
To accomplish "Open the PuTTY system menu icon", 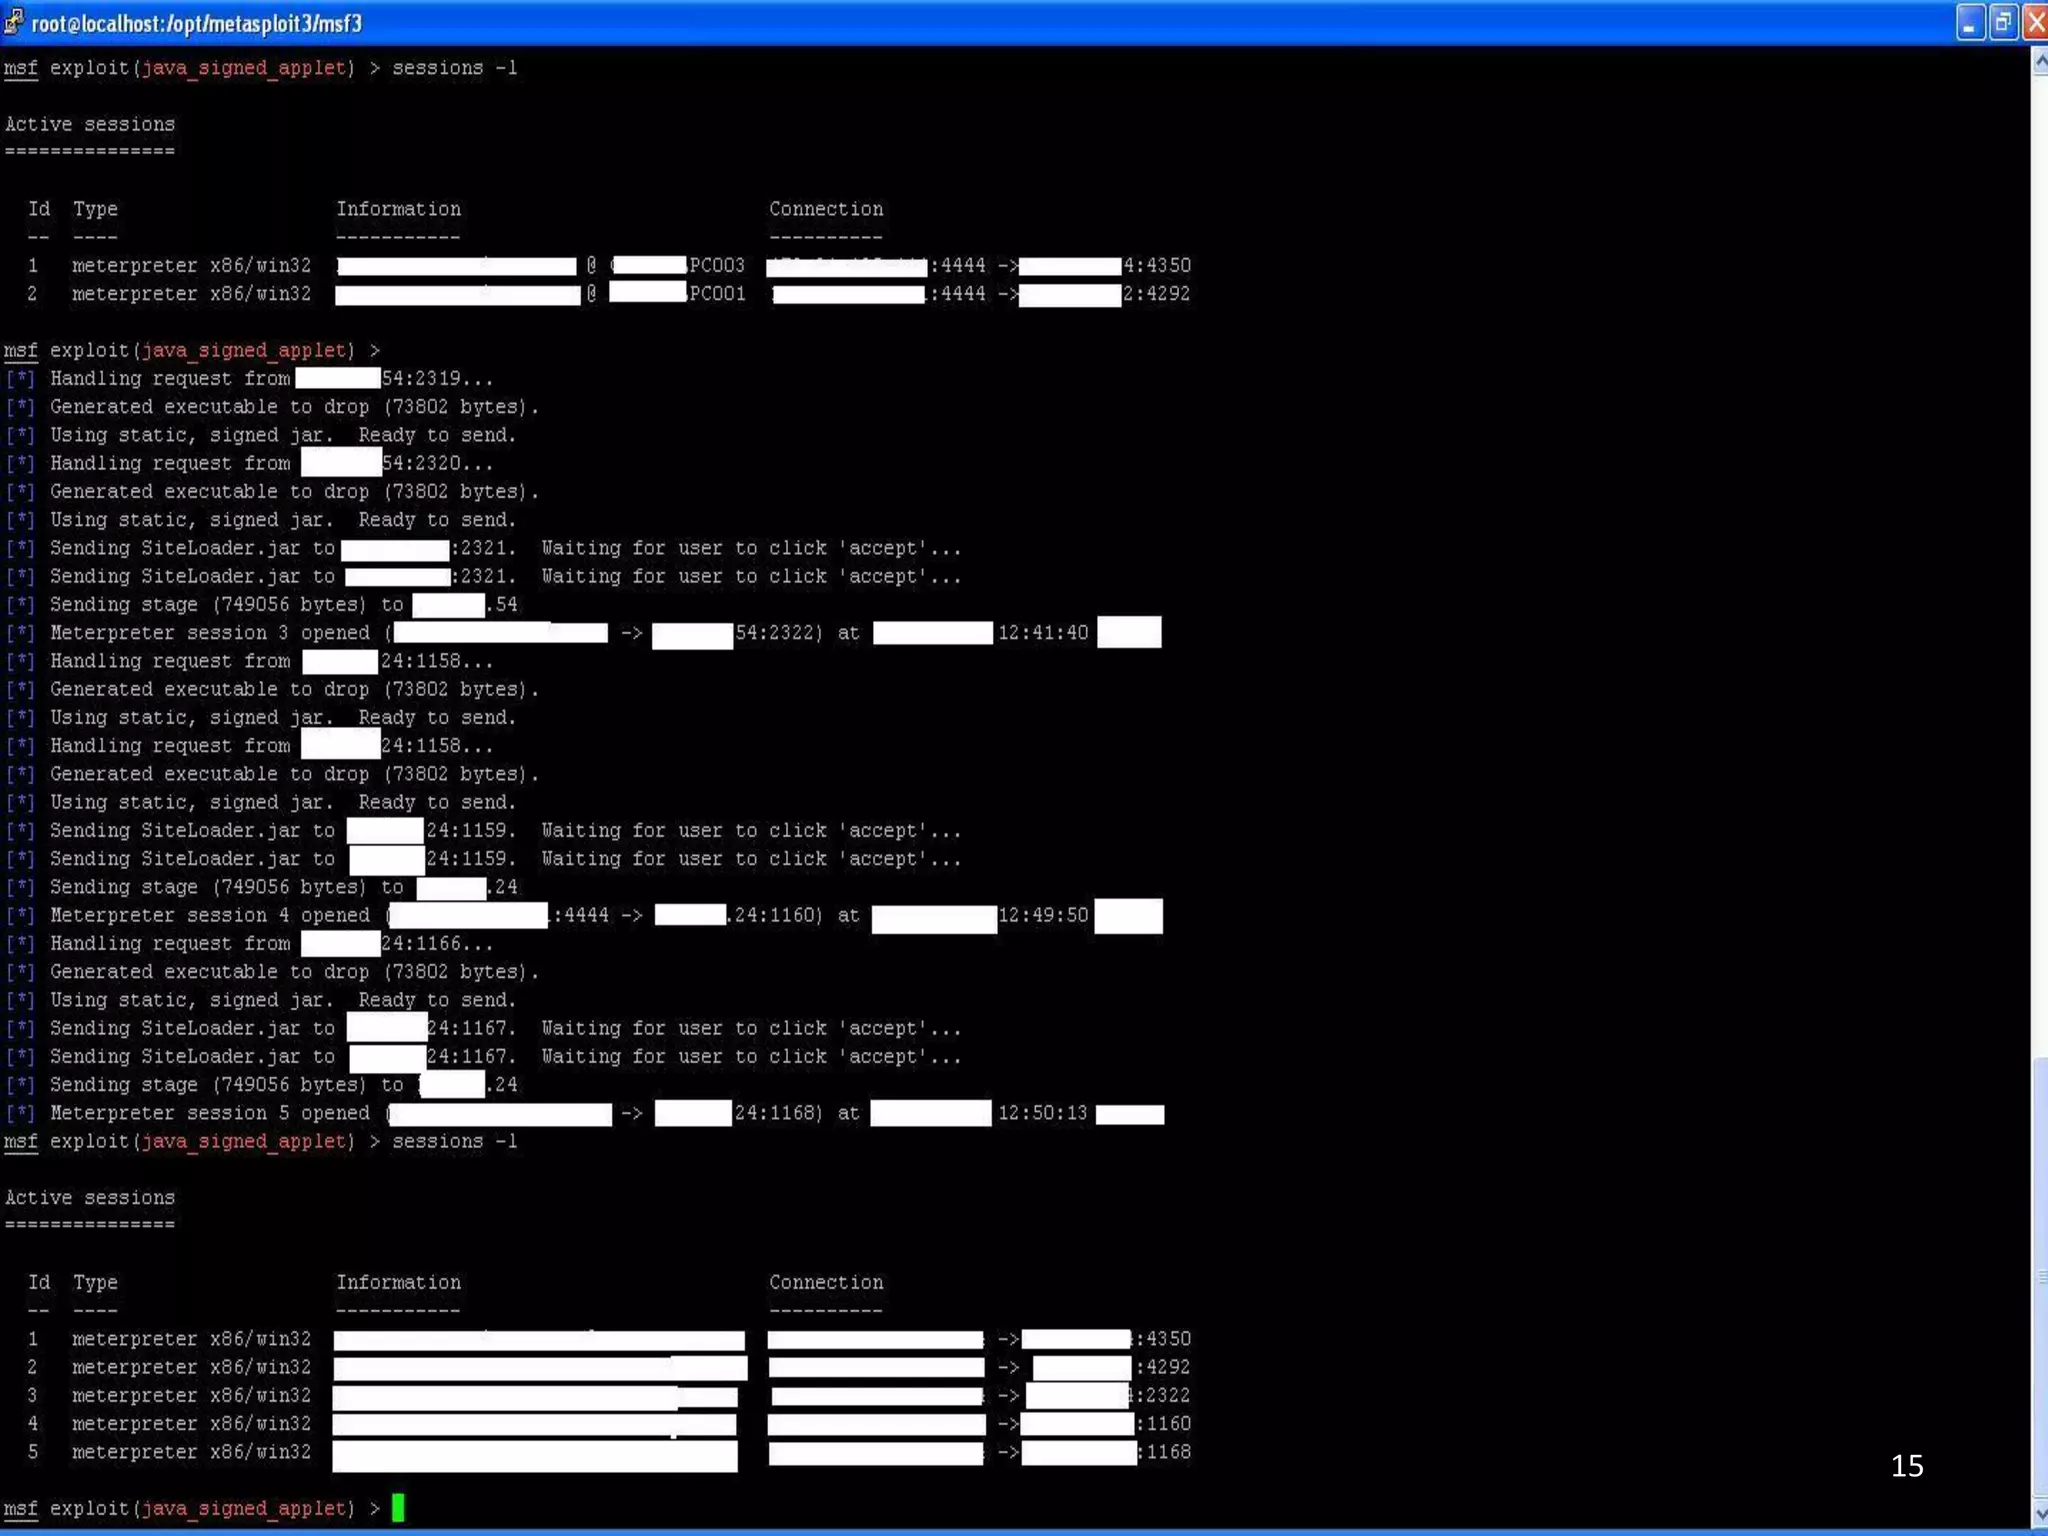I will [x=13, y=22].
